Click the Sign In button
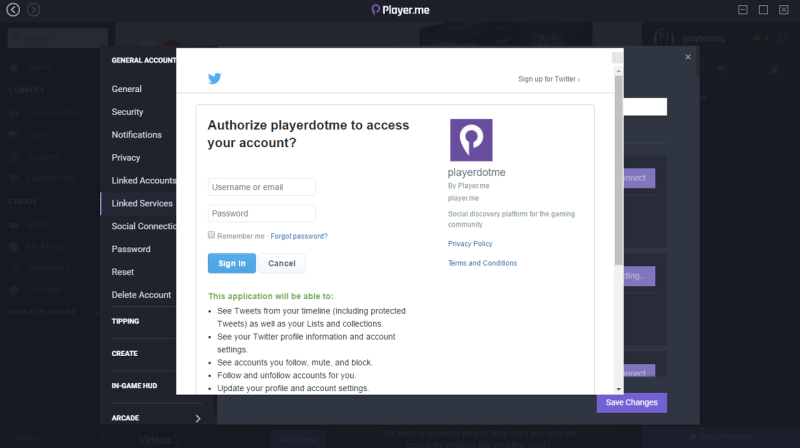The image size is (800, 448). (x=232, y=263)
